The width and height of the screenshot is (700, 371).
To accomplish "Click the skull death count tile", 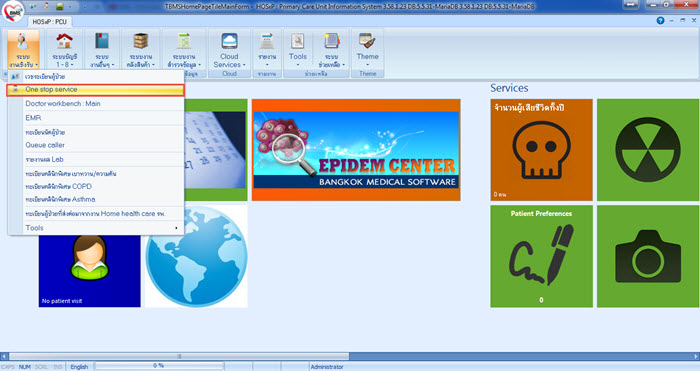I will tap(542, 150).
